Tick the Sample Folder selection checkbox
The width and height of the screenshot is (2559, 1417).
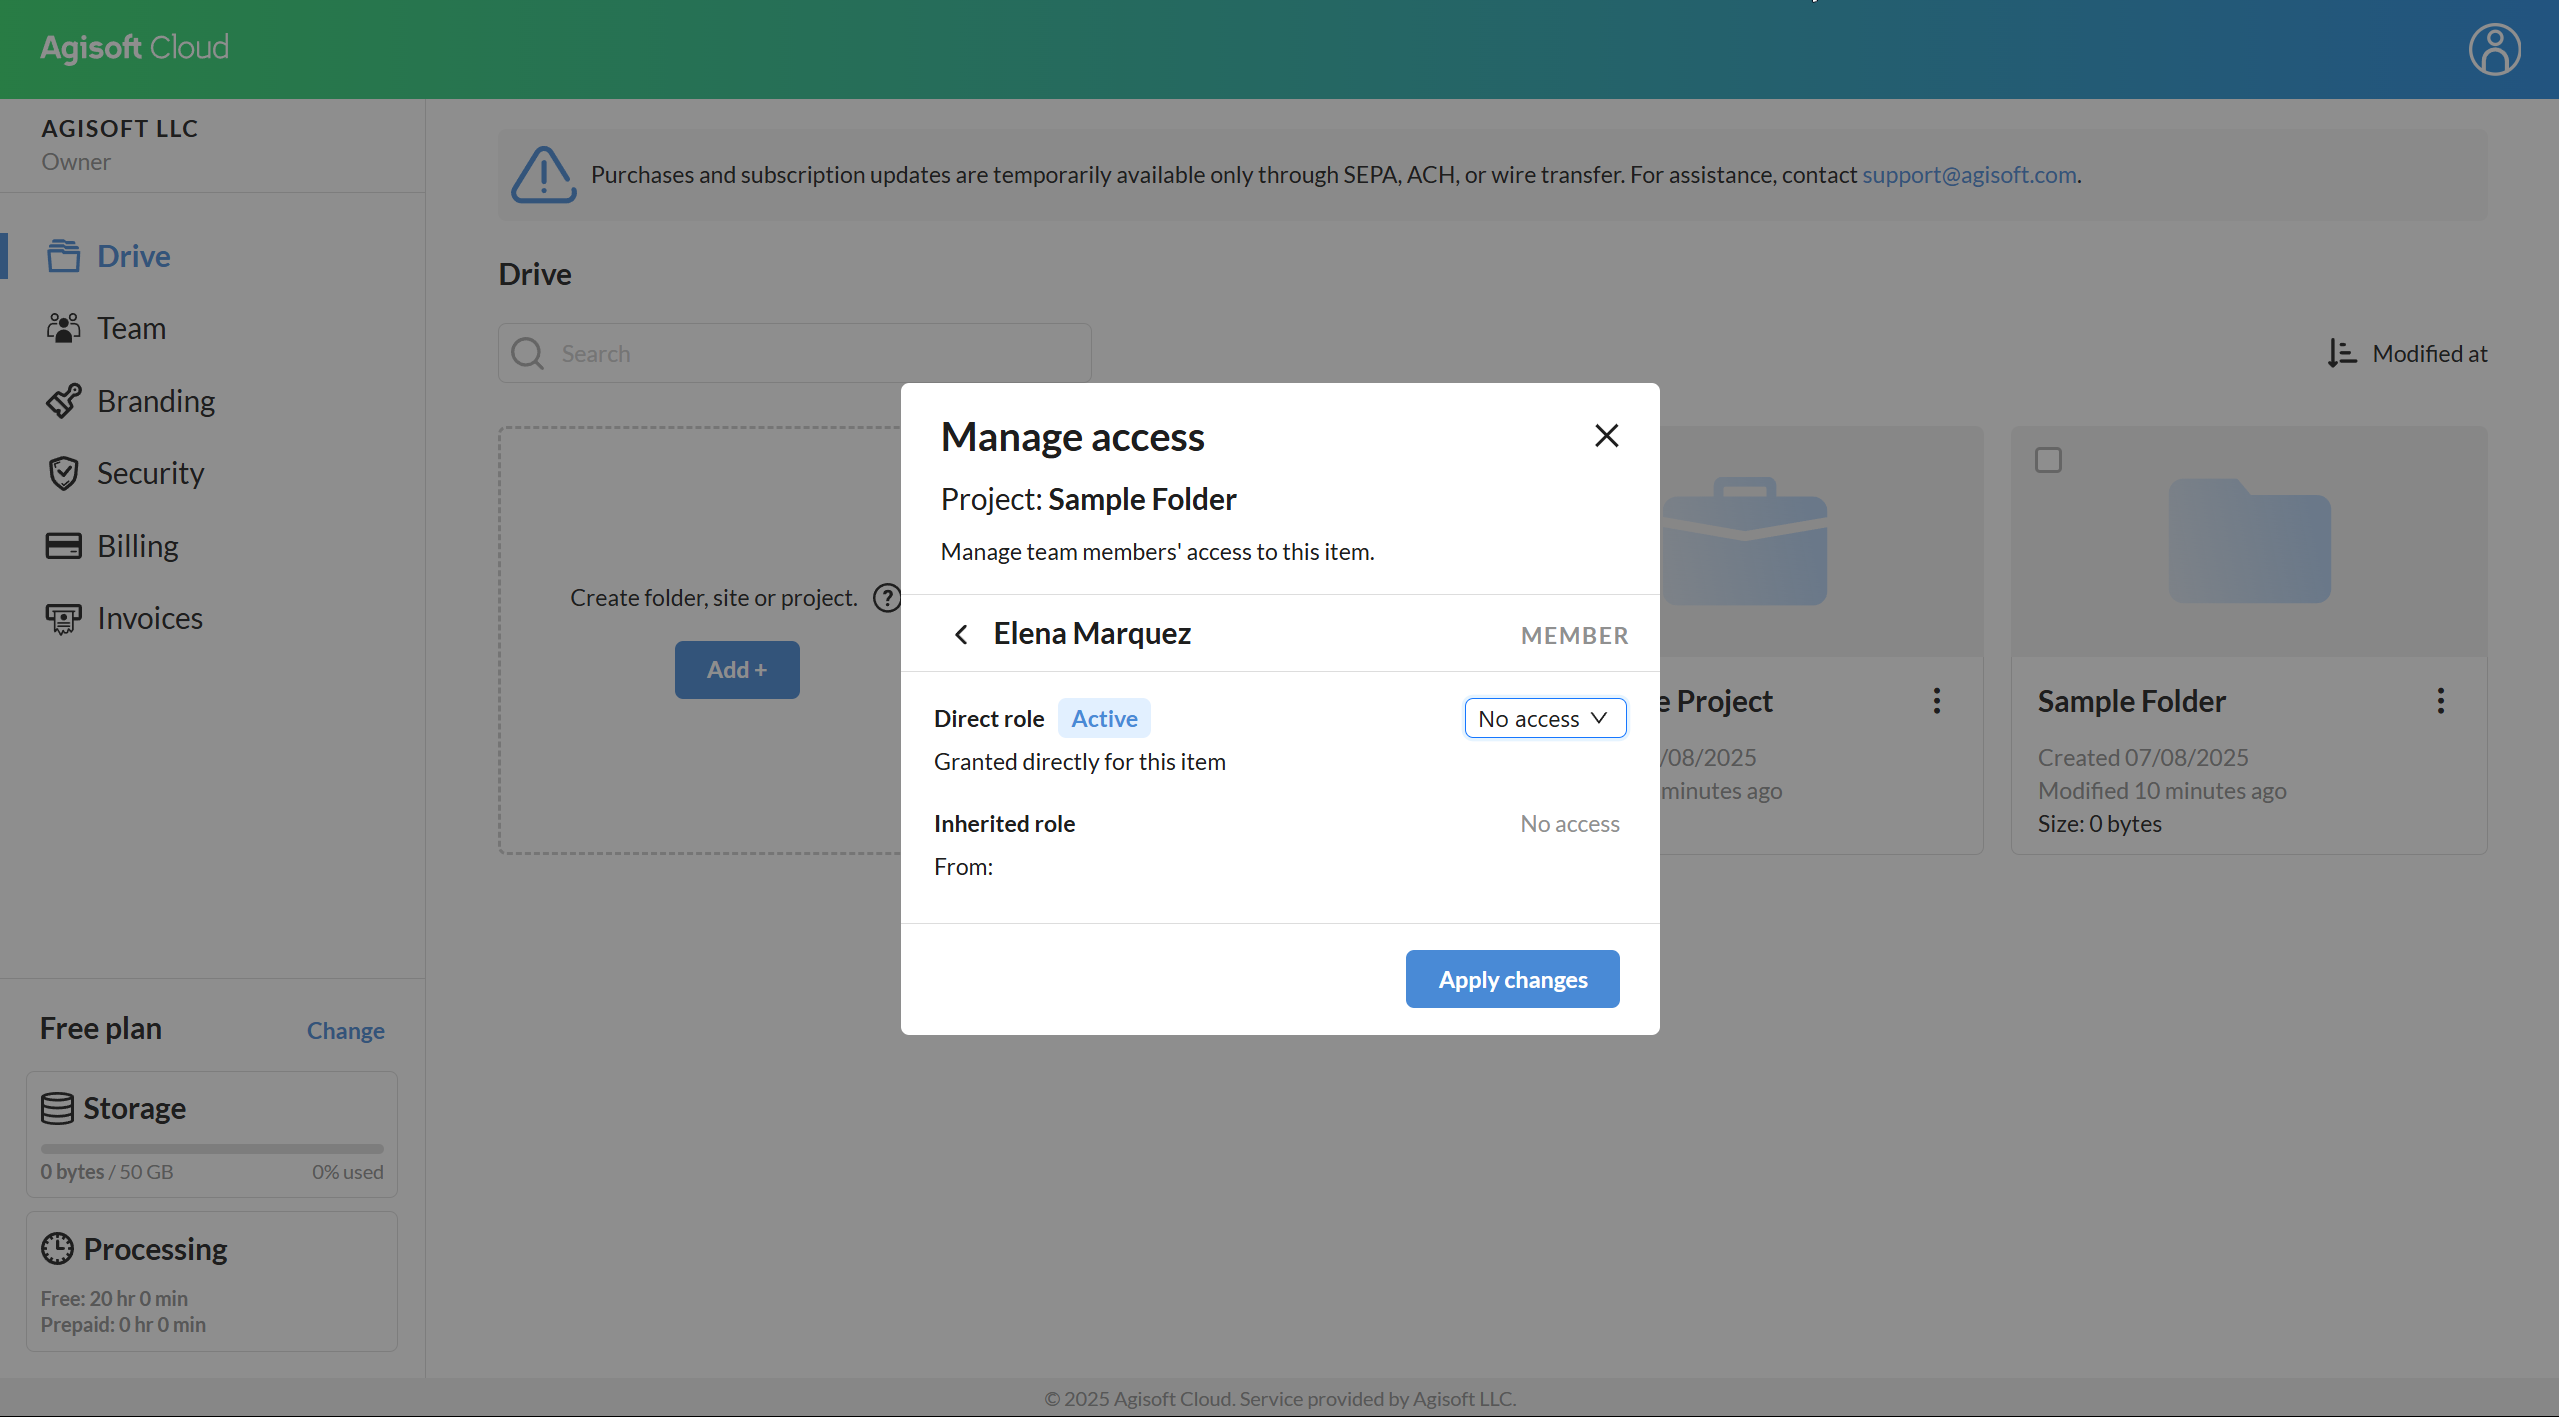click(2048, 460)
